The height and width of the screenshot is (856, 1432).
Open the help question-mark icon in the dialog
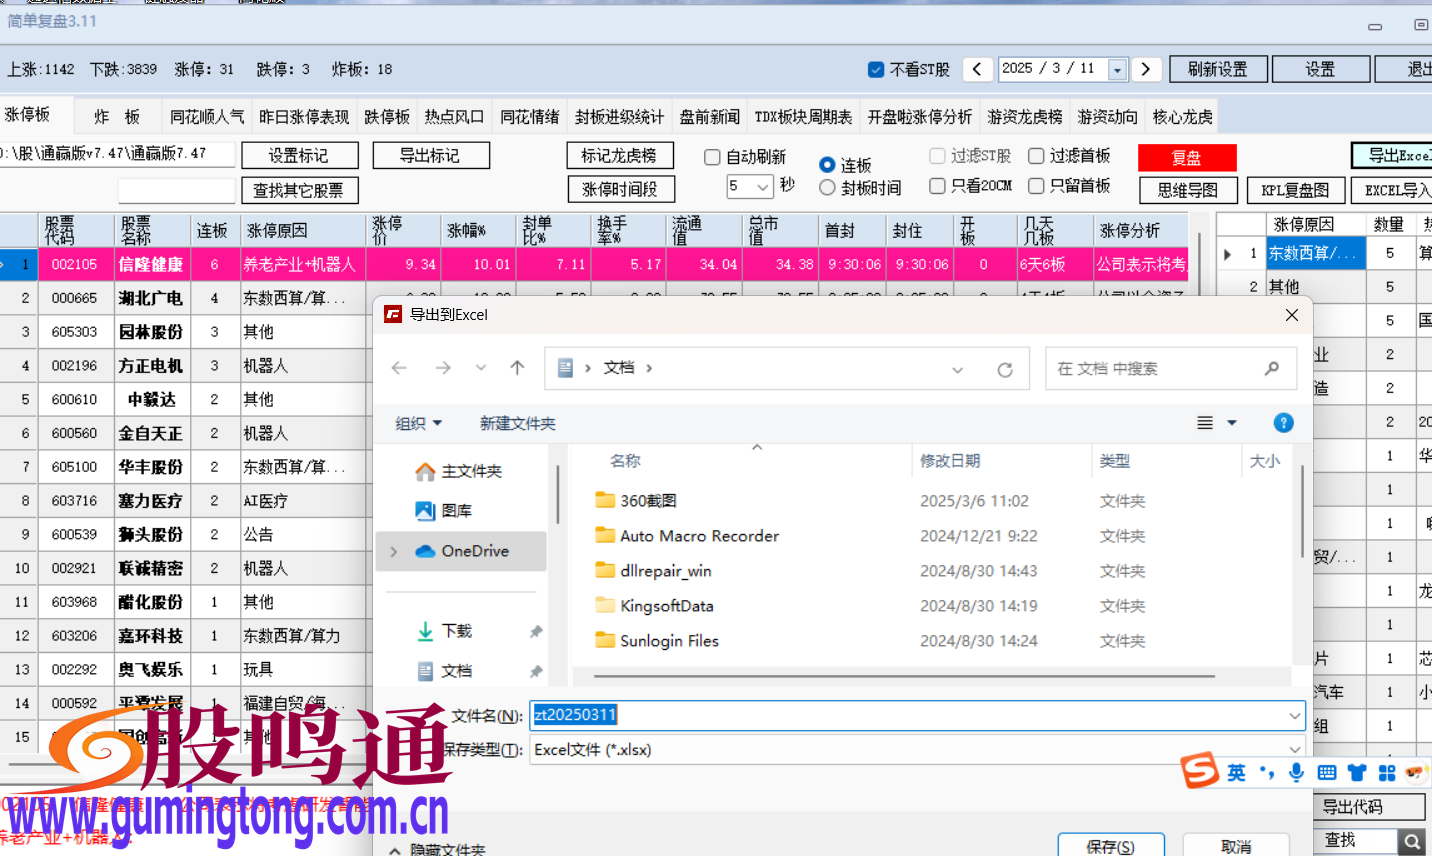click(x=1283, y=422)
